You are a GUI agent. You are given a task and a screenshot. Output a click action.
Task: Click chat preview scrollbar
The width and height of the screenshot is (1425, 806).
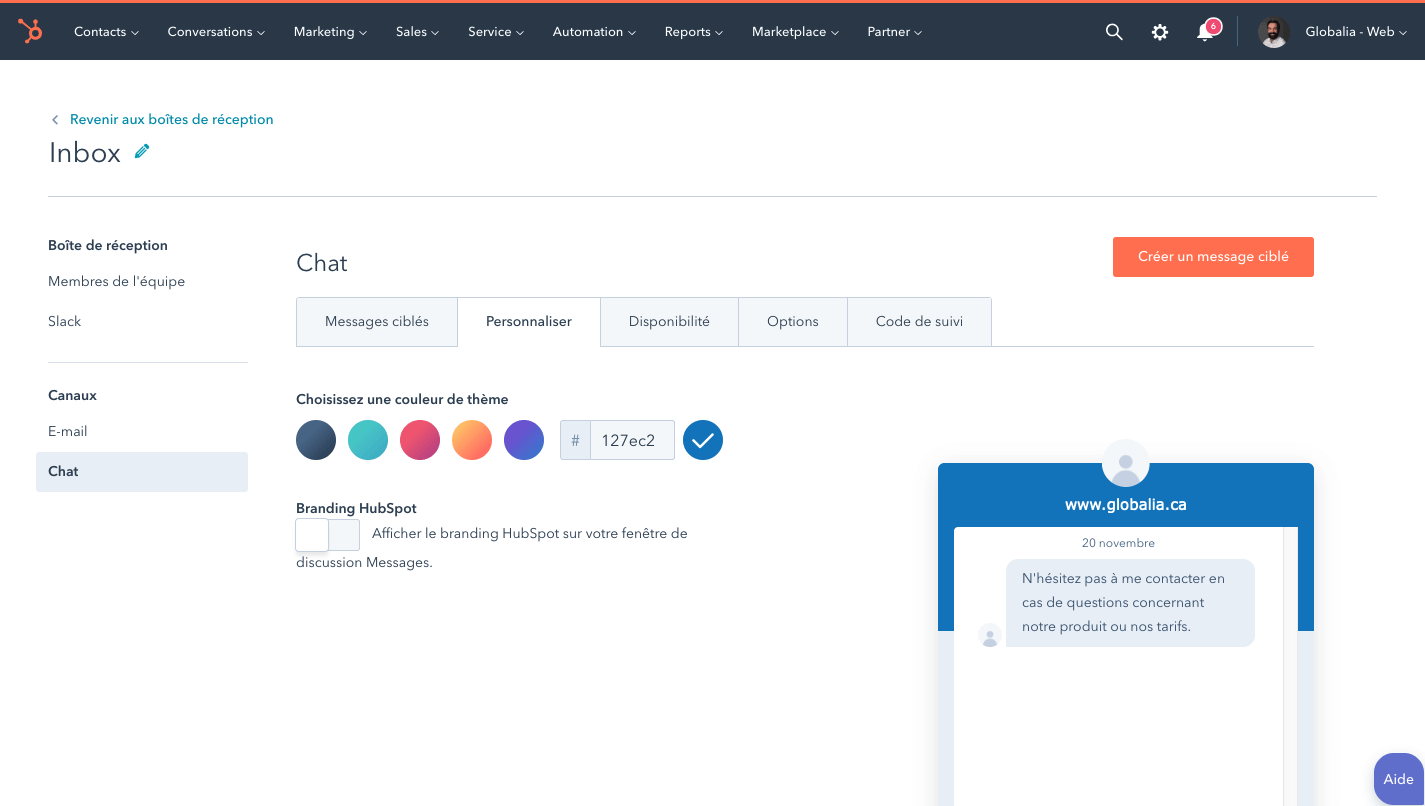(1290, 666)
